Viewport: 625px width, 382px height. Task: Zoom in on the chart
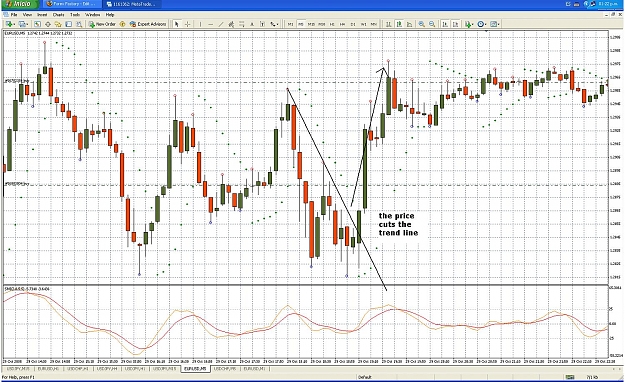coord(422,24)
